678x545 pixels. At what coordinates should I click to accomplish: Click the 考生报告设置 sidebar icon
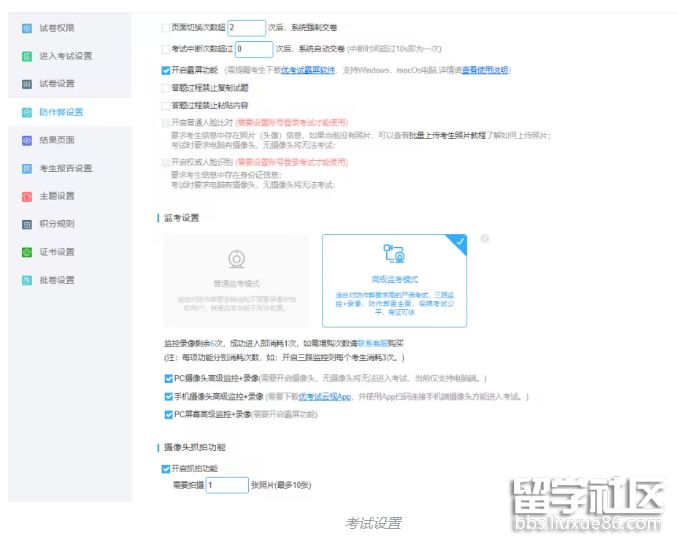27,168
